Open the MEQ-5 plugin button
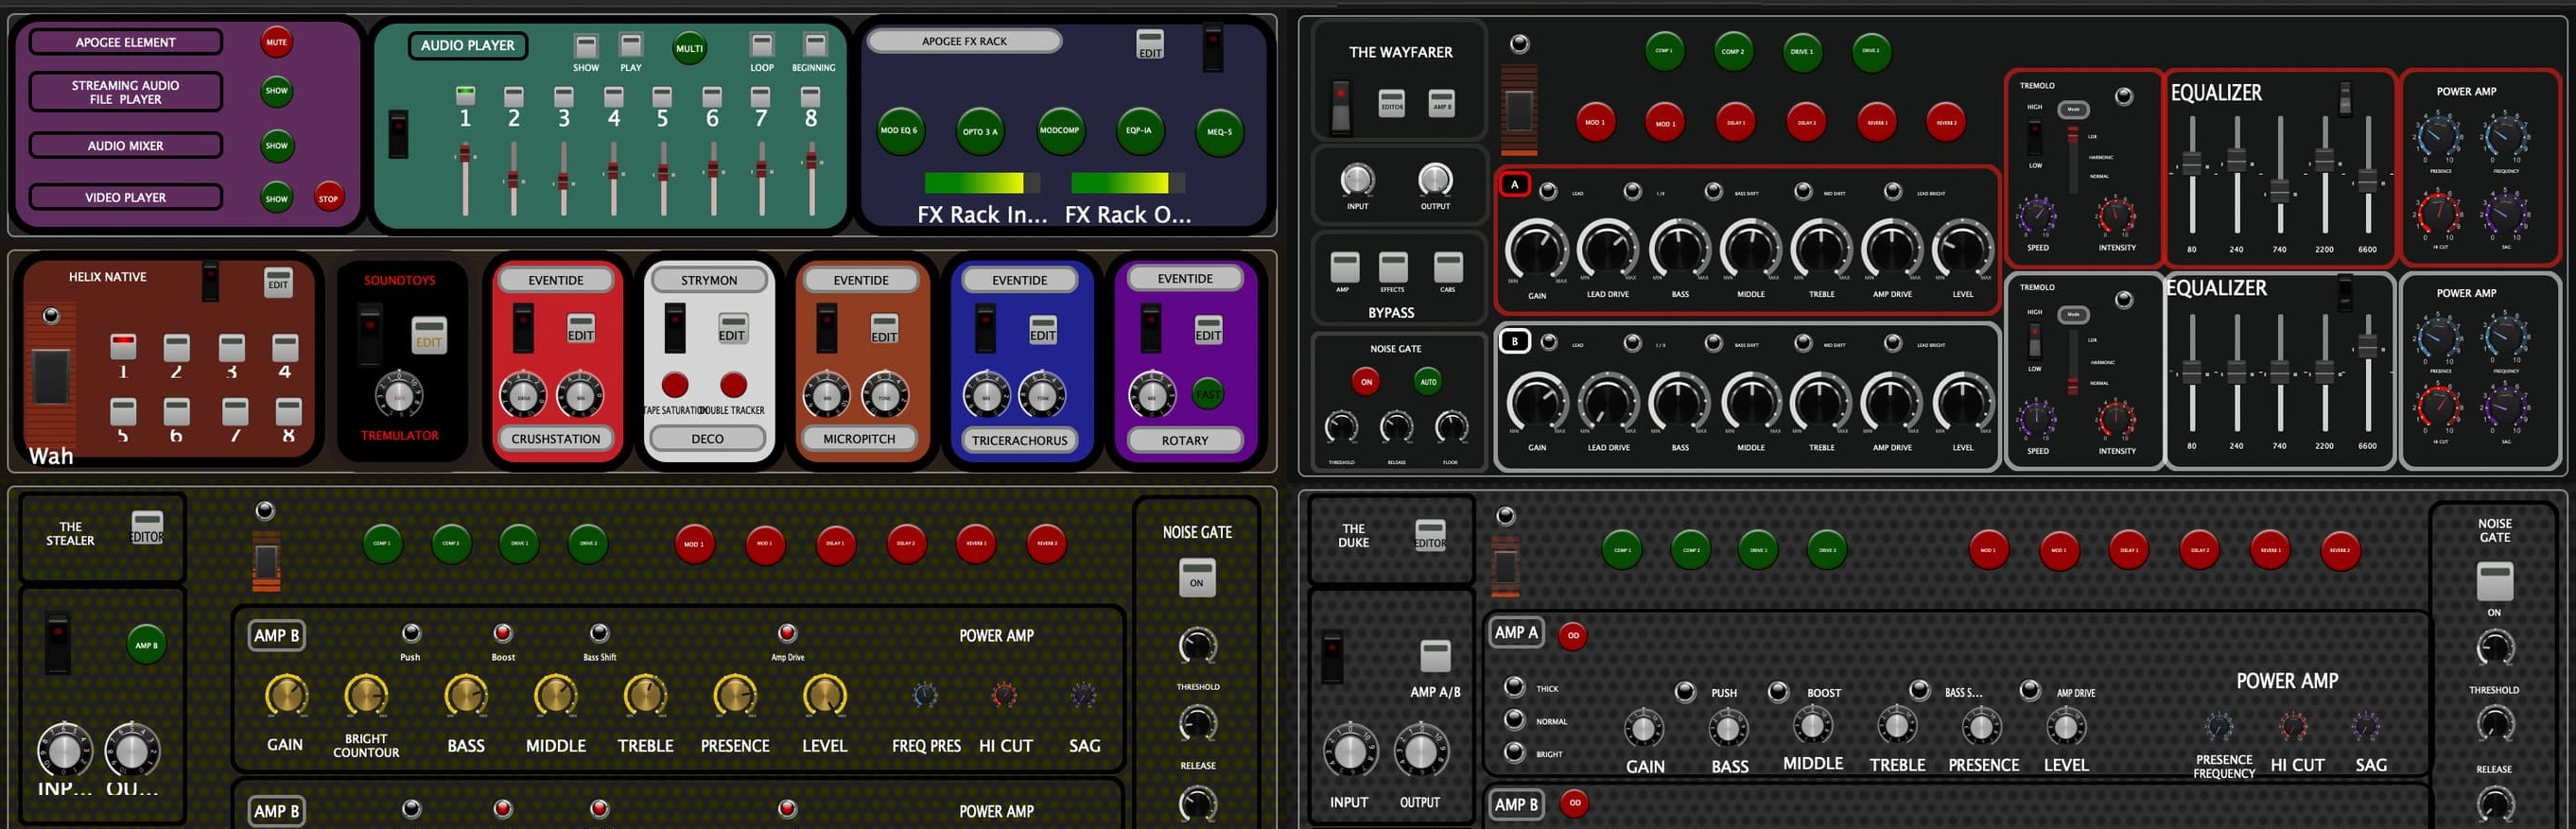2576x829 pixels. [x=1219, y=131]
